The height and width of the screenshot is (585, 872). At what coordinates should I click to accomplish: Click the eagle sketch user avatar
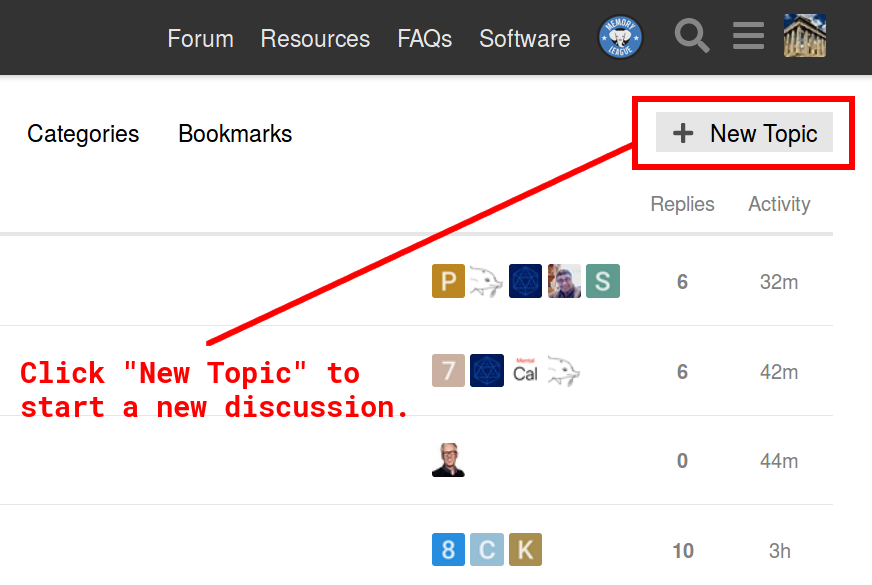tap(486, 281)
